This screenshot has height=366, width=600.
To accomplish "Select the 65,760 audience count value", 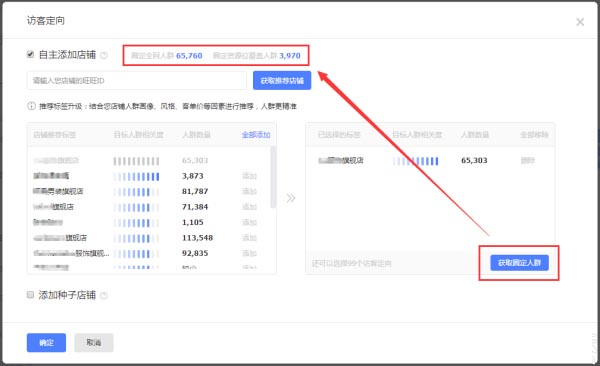I will coord(189,56).
